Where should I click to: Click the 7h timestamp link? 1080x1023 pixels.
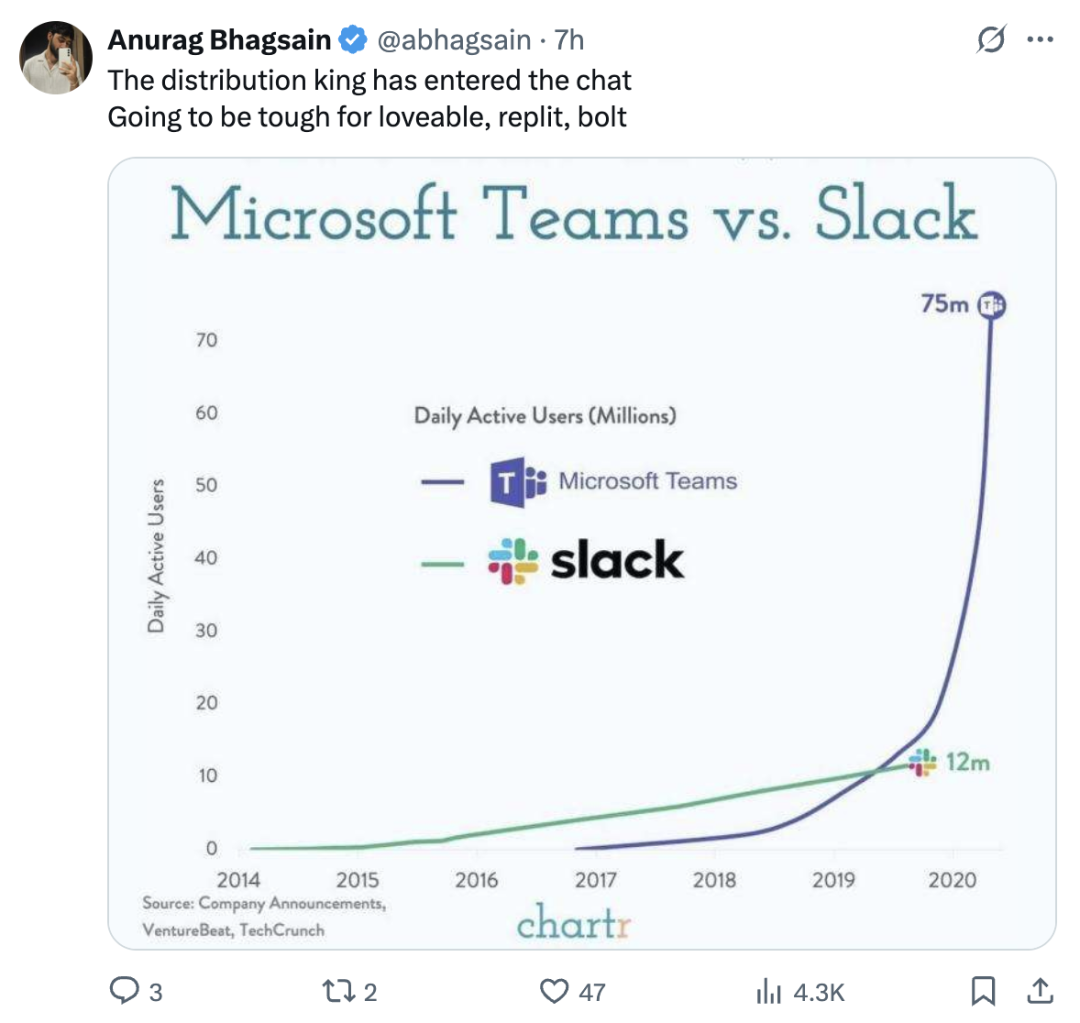(x=569, y=40)
